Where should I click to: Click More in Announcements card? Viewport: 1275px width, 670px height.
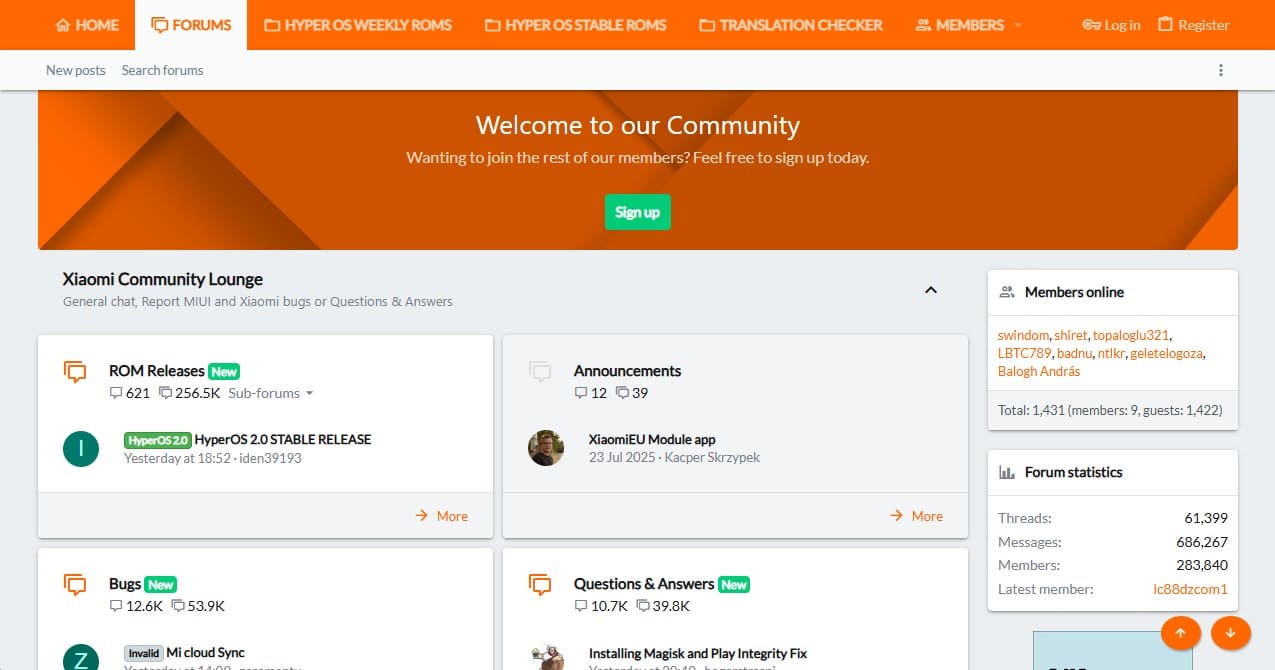(917, 516)
